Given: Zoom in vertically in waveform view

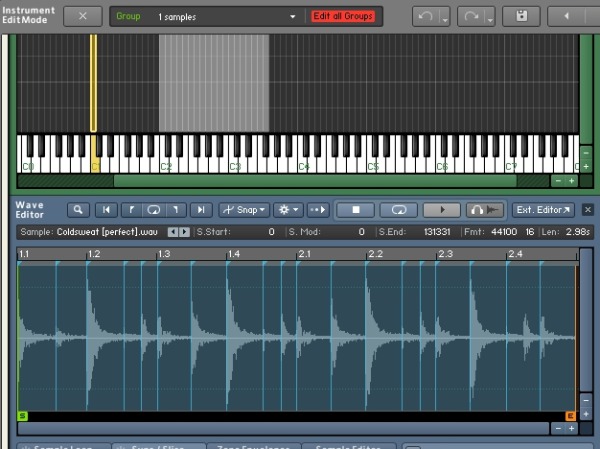Looking at the screenshot, I should tap(586, 414).
